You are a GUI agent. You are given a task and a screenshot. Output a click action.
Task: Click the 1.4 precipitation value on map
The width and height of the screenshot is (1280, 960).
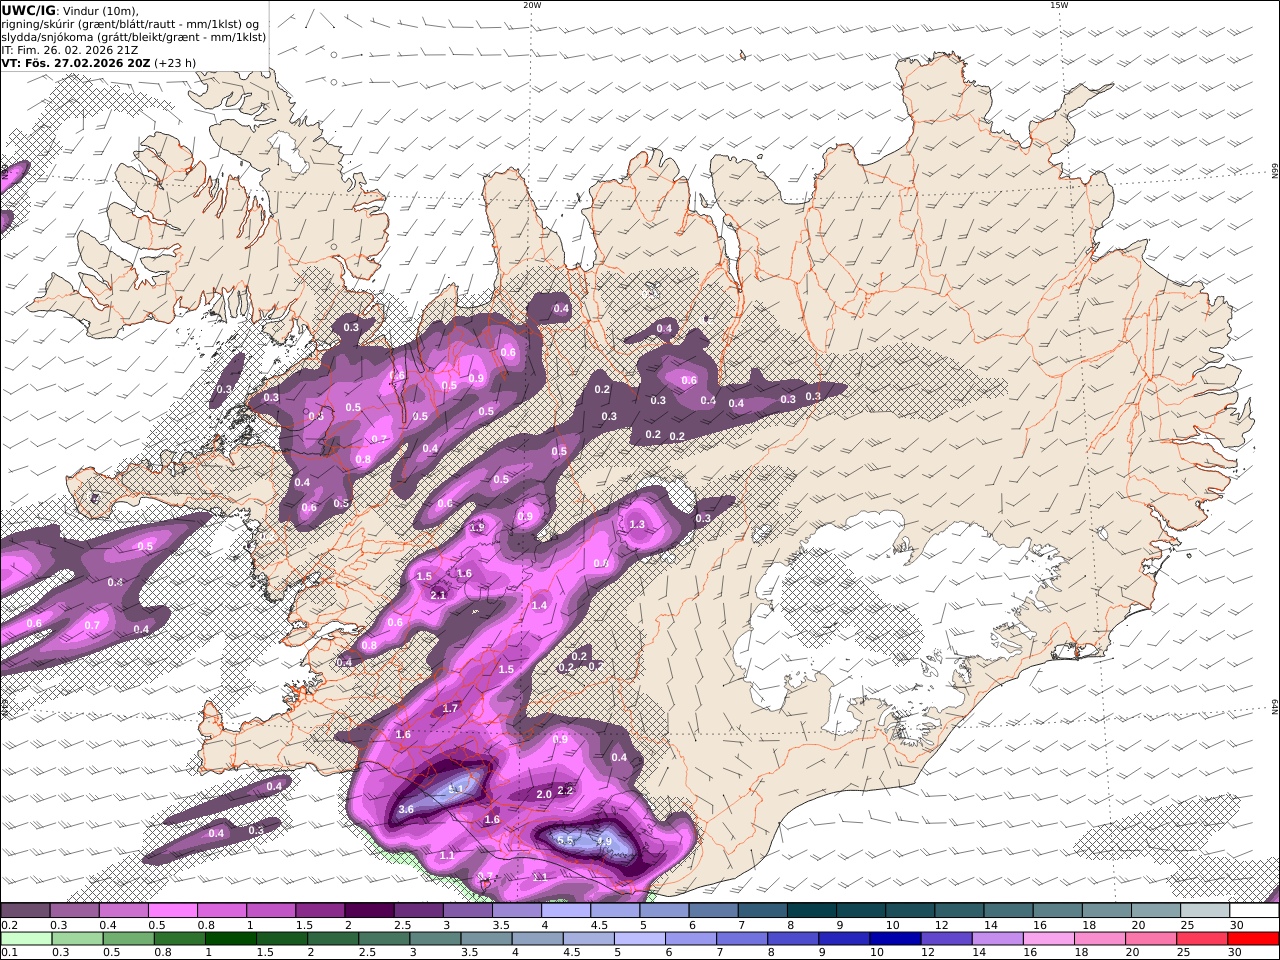(x=540, y=605)
